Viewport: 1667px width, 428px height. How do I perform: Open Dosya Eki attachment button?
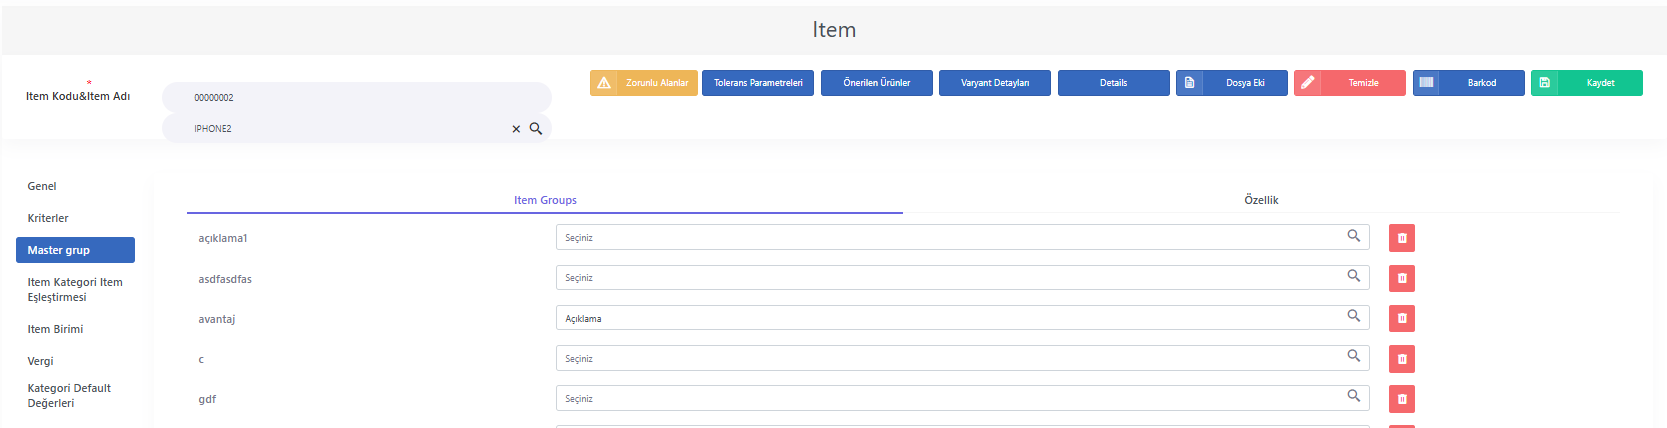point(1231,83)
